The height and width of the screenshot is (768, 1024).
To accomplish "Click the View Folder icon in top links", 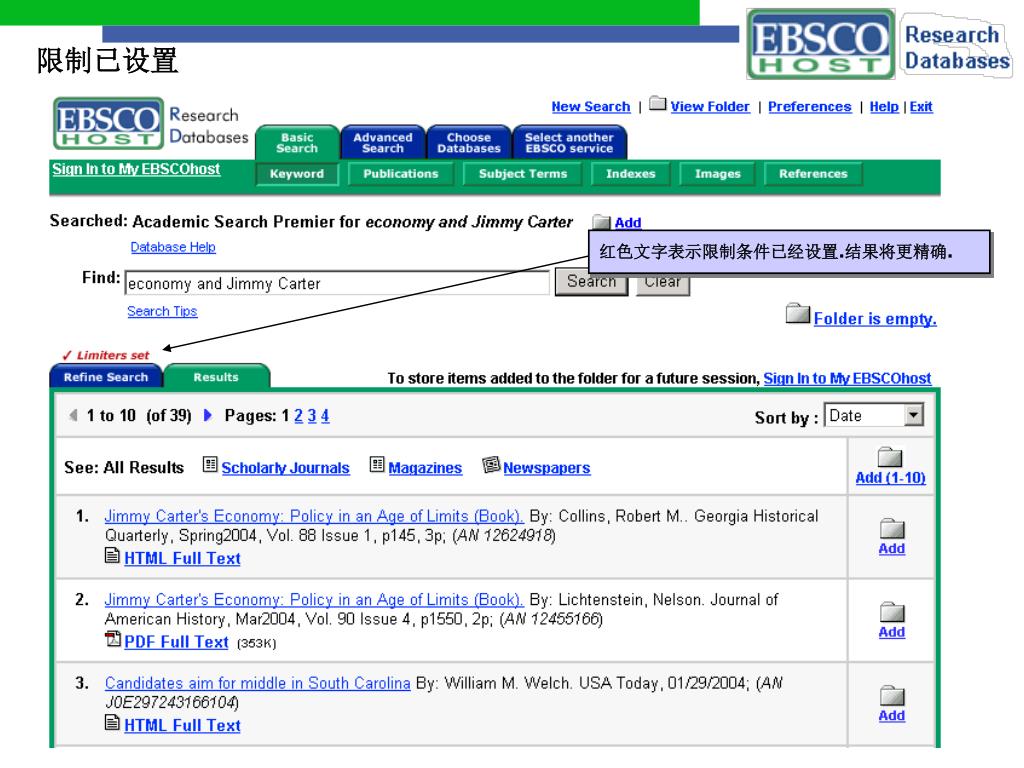I will pyautogui.click(x=658, y=104).
